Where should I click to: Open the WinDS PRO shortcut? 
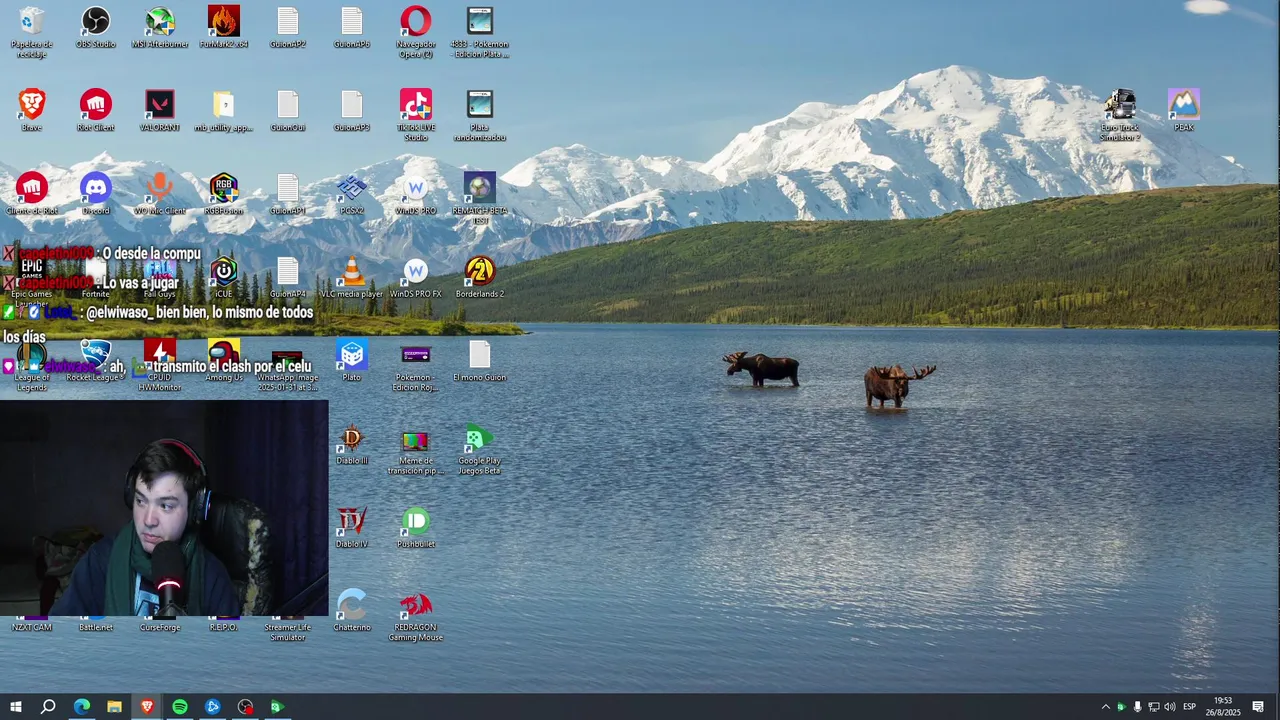(416, 193)
